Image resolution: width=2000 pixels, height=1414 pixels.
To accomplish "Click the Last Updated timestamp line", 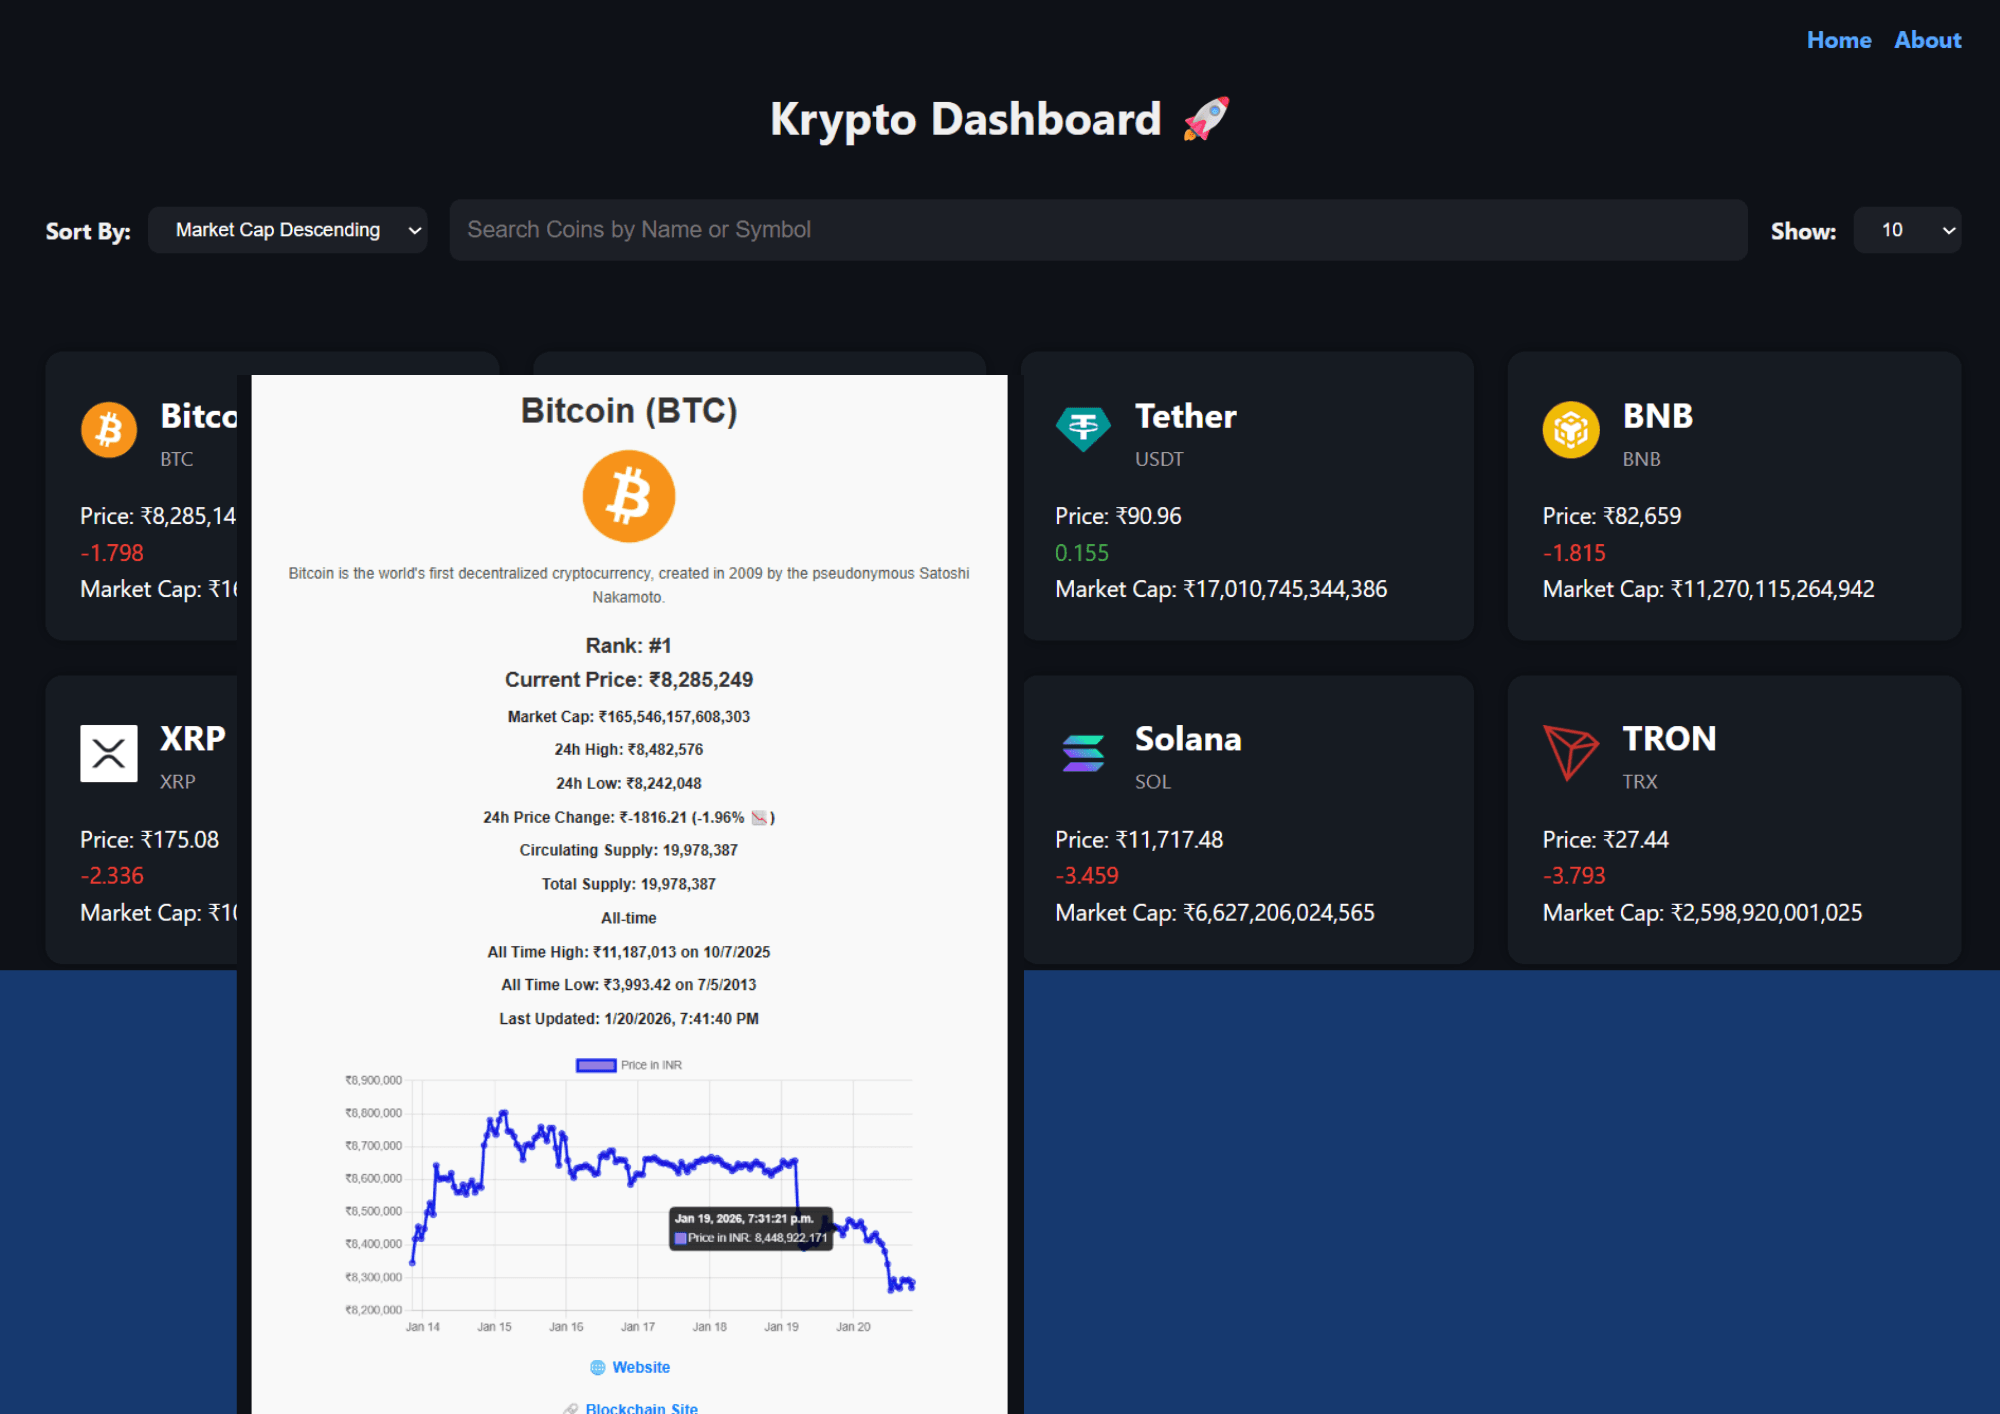I will (x=629, y=1019).
